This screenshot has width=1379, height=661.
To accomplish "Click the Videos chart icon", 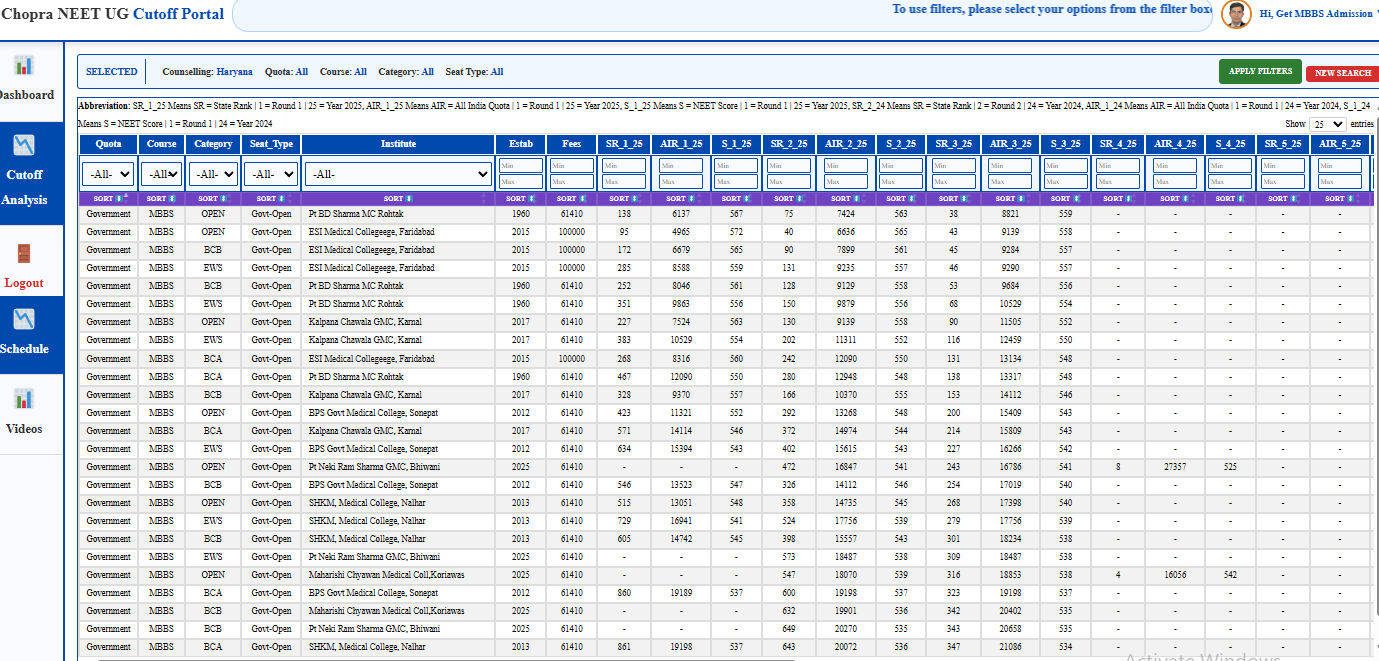I will (x=24, y=399).
